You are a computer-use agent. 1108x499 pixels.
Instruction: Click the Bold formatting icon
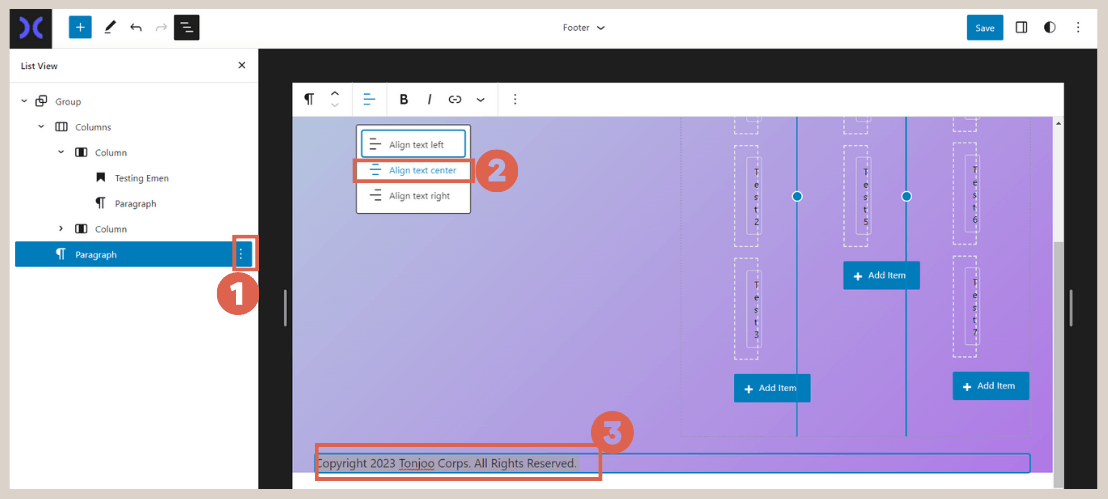pyautogui.click(x=404, y=99)
